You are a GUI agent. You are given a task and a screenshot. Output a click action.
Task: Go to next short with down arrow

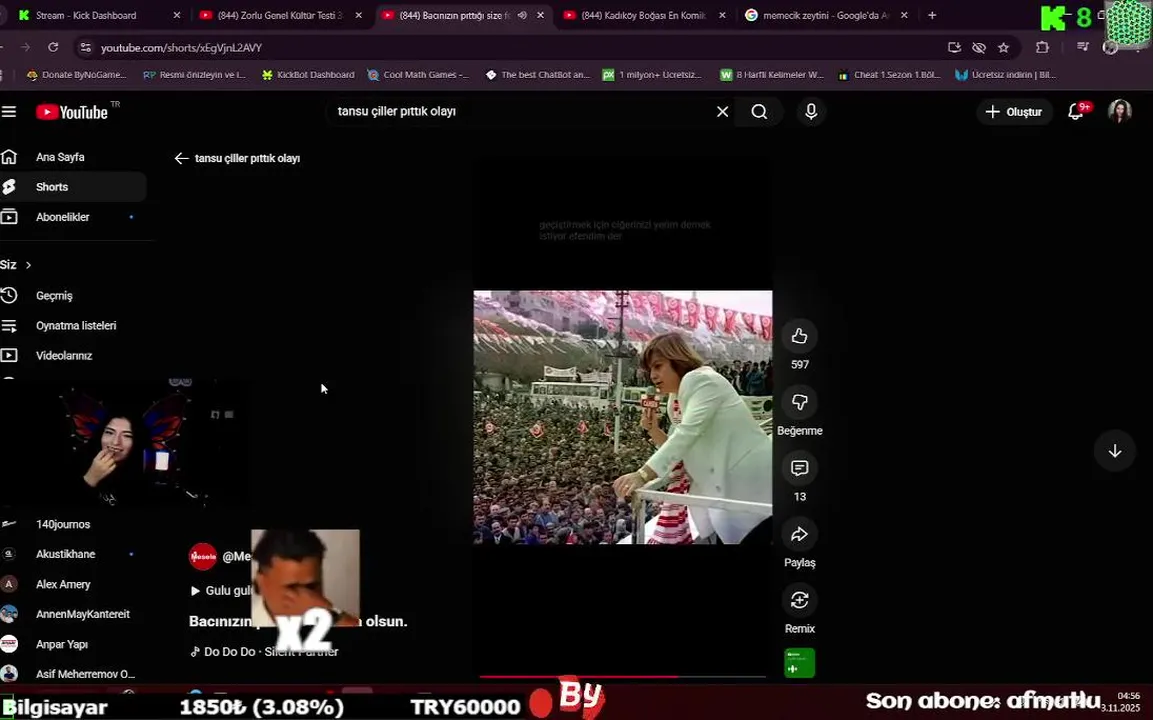click(x=1115, y=451)
